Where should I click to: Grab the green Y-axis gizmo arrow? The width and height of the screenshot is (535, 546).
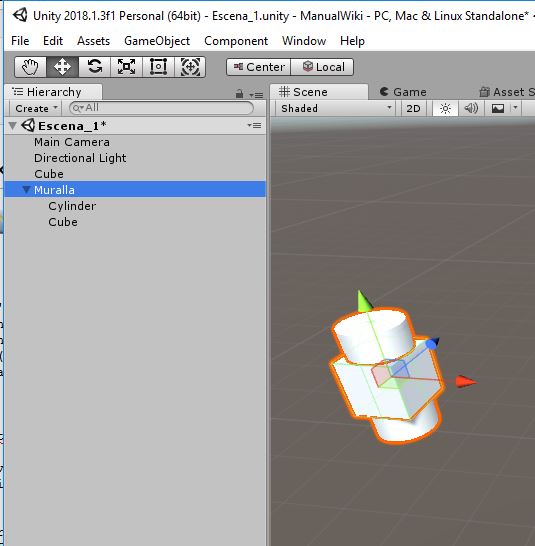pos(364,301)
